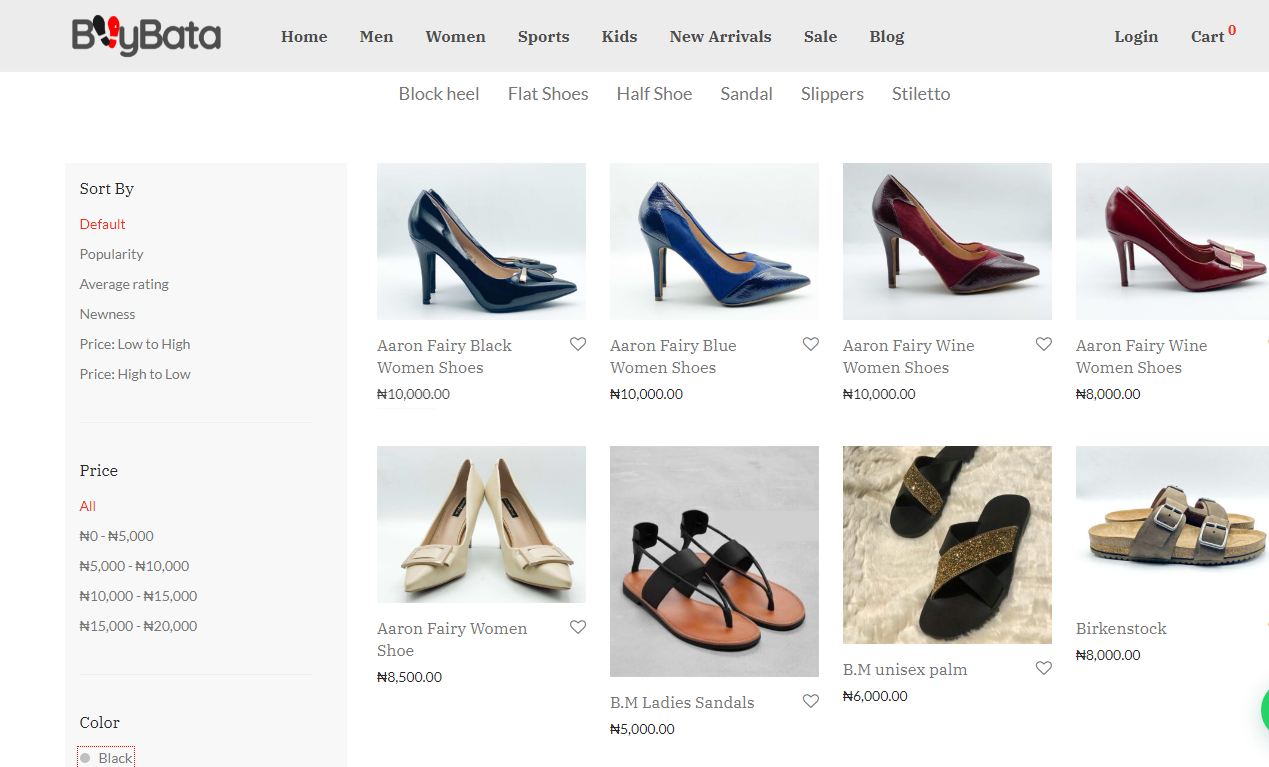
Task: Open B.M unisex palm title link
Action: (905, 669)
